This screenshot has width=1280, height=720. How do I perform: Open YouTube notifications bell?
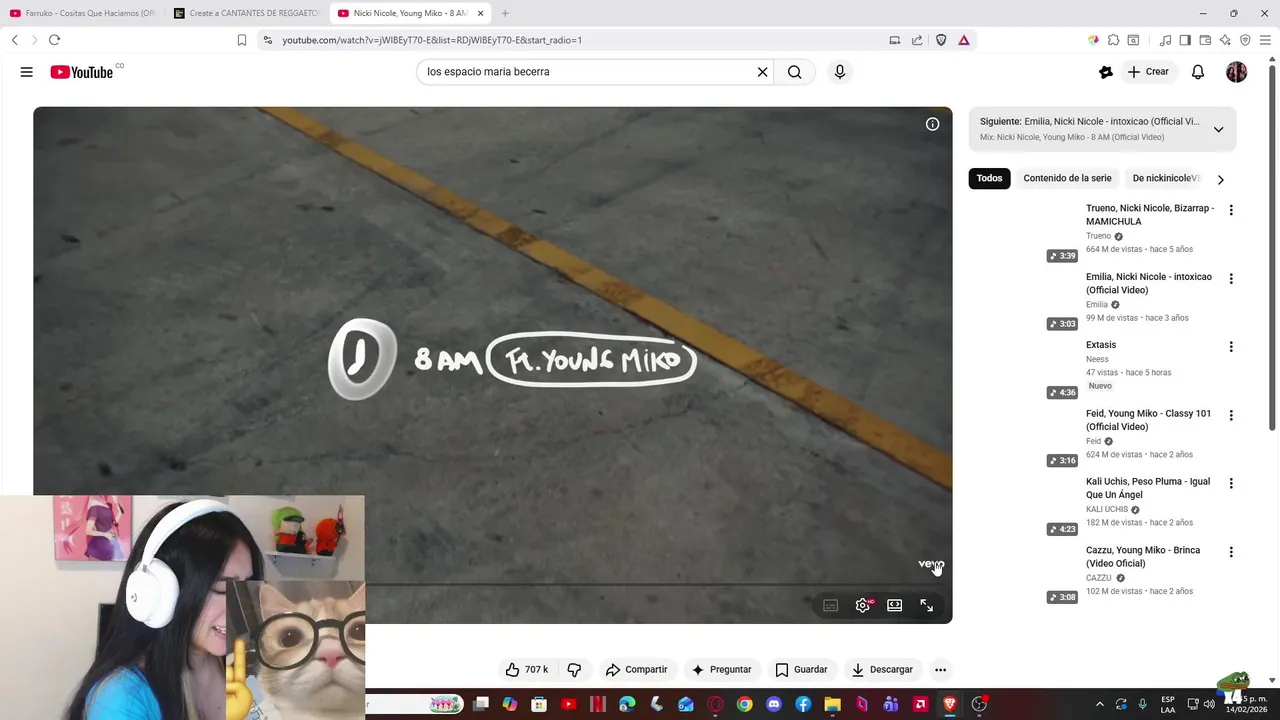tap(1198, 72)
